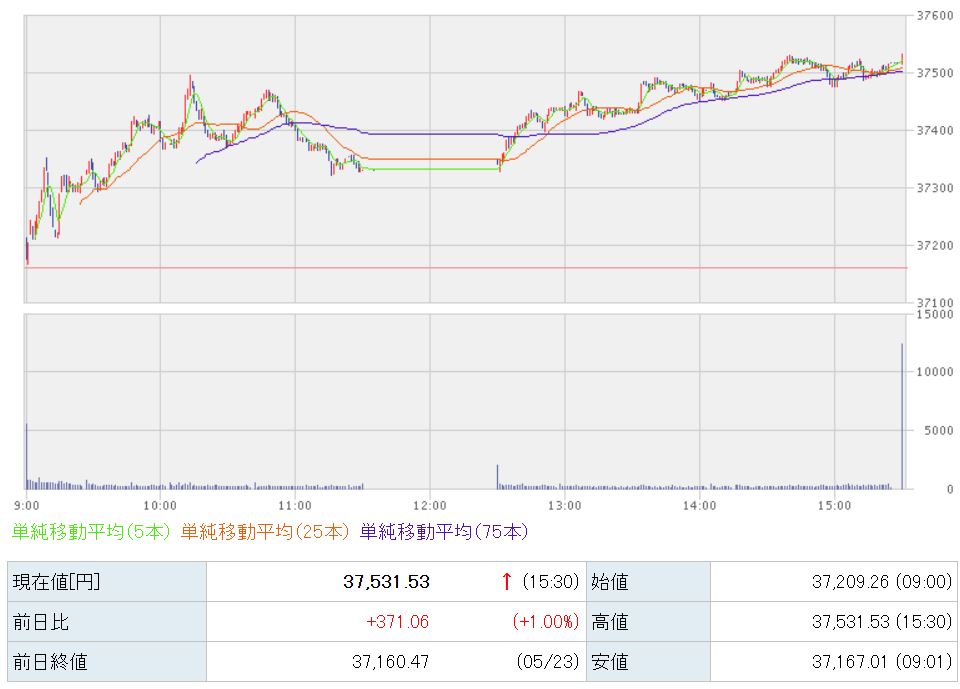
Task: Click the 前日比 change value +371.06
Action: click(397, 622)
